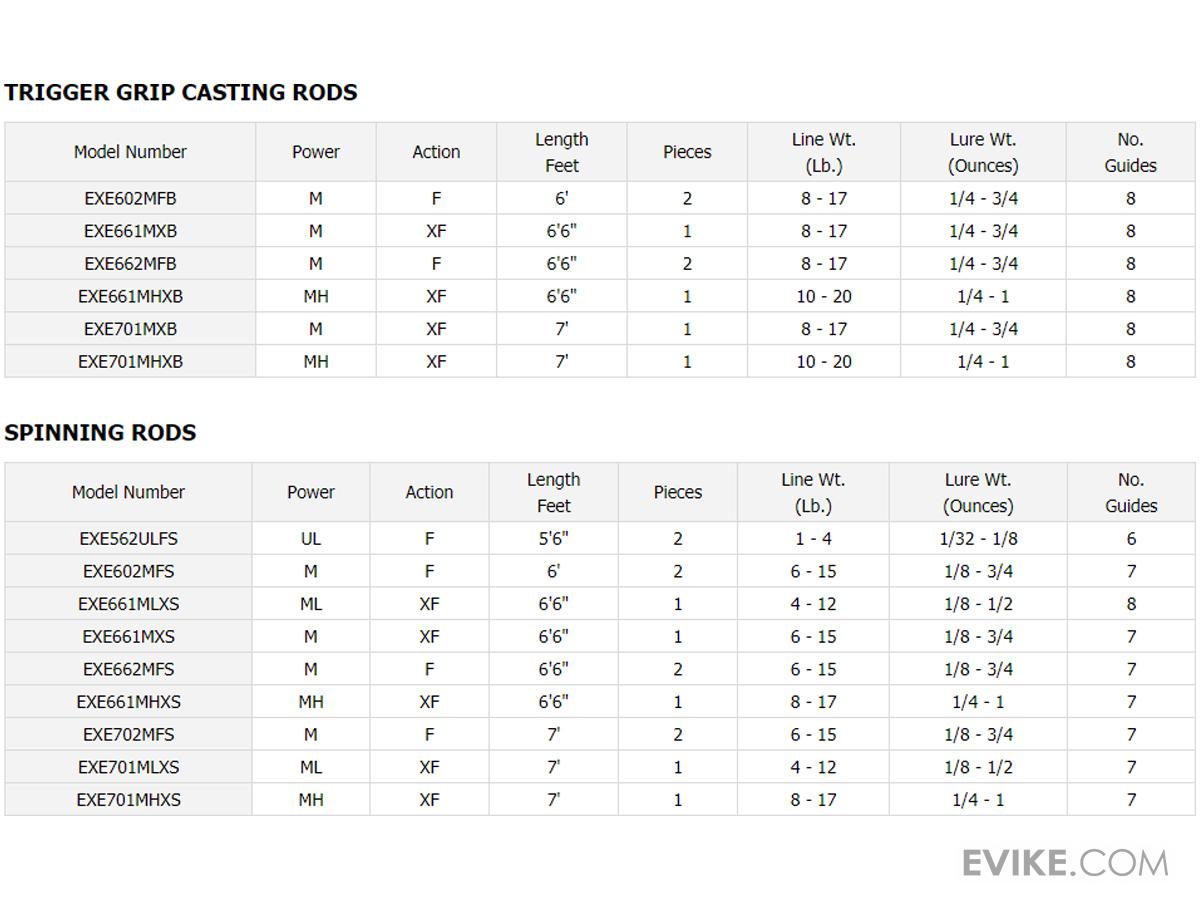Select the 1 - 4 line weight cell

pyautogui.click(x=813, y=538)
